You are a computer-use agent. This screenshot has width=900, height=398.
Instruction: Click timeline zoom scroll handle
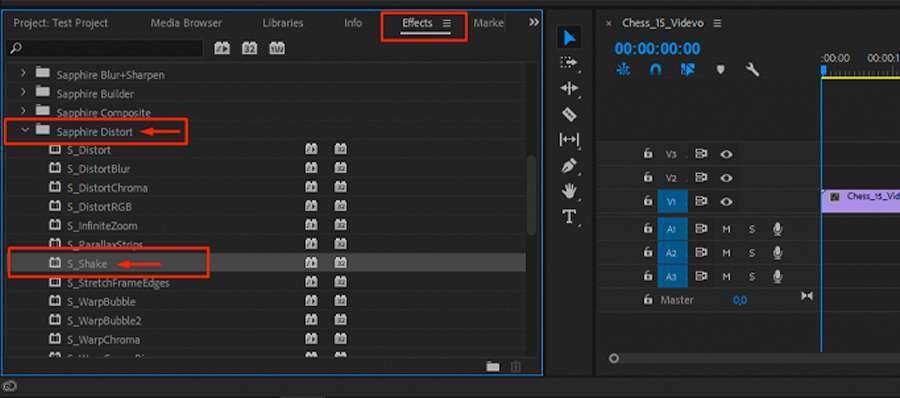click(x=614, y=358)
